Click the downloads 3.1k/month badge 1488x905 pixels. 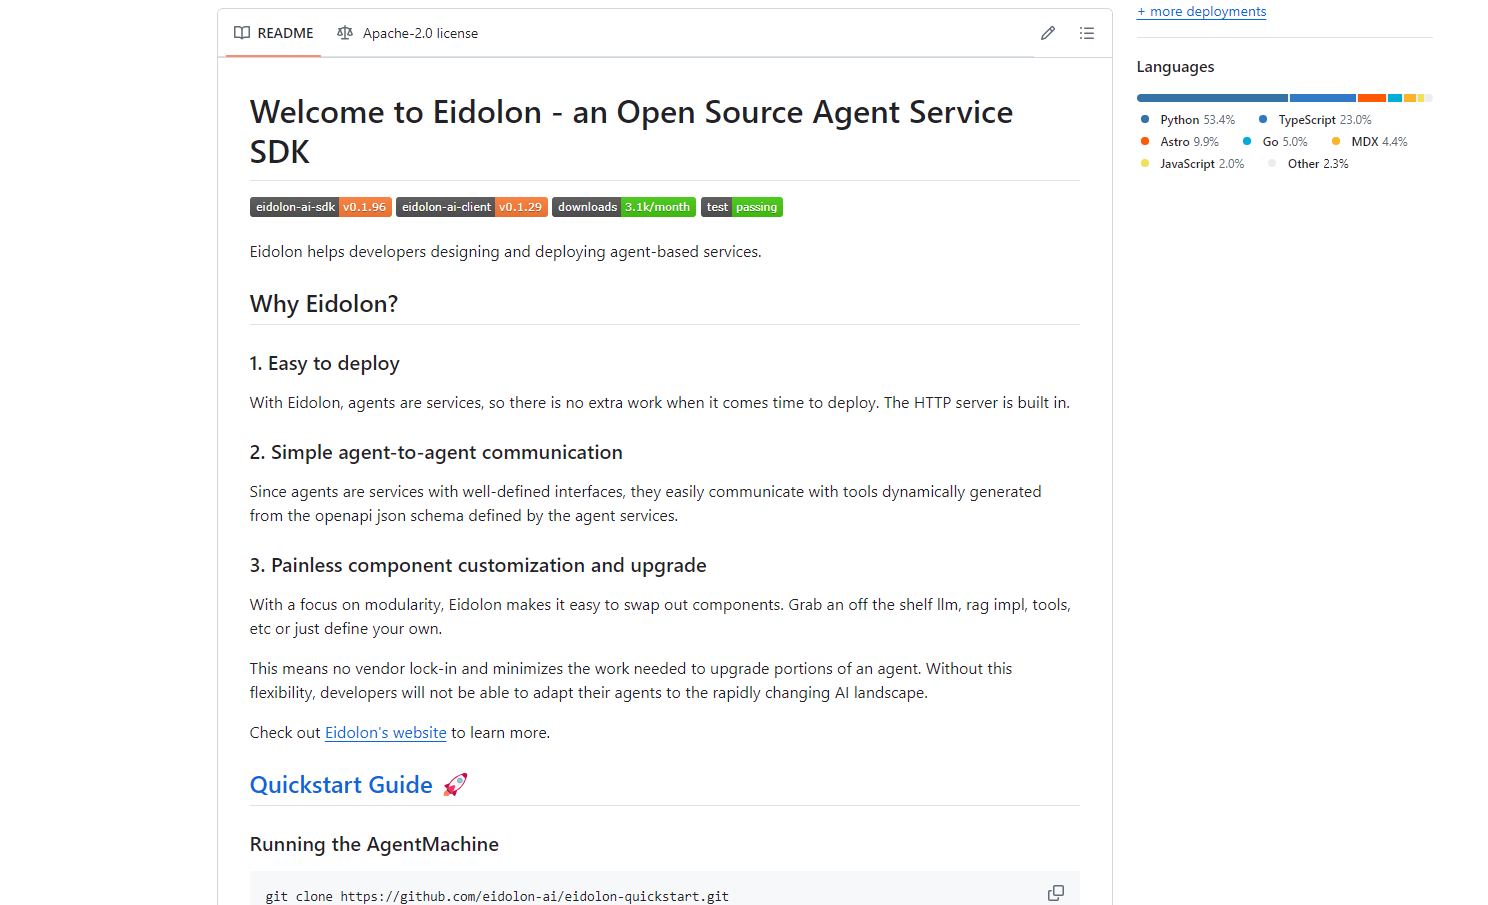[623, 207]
